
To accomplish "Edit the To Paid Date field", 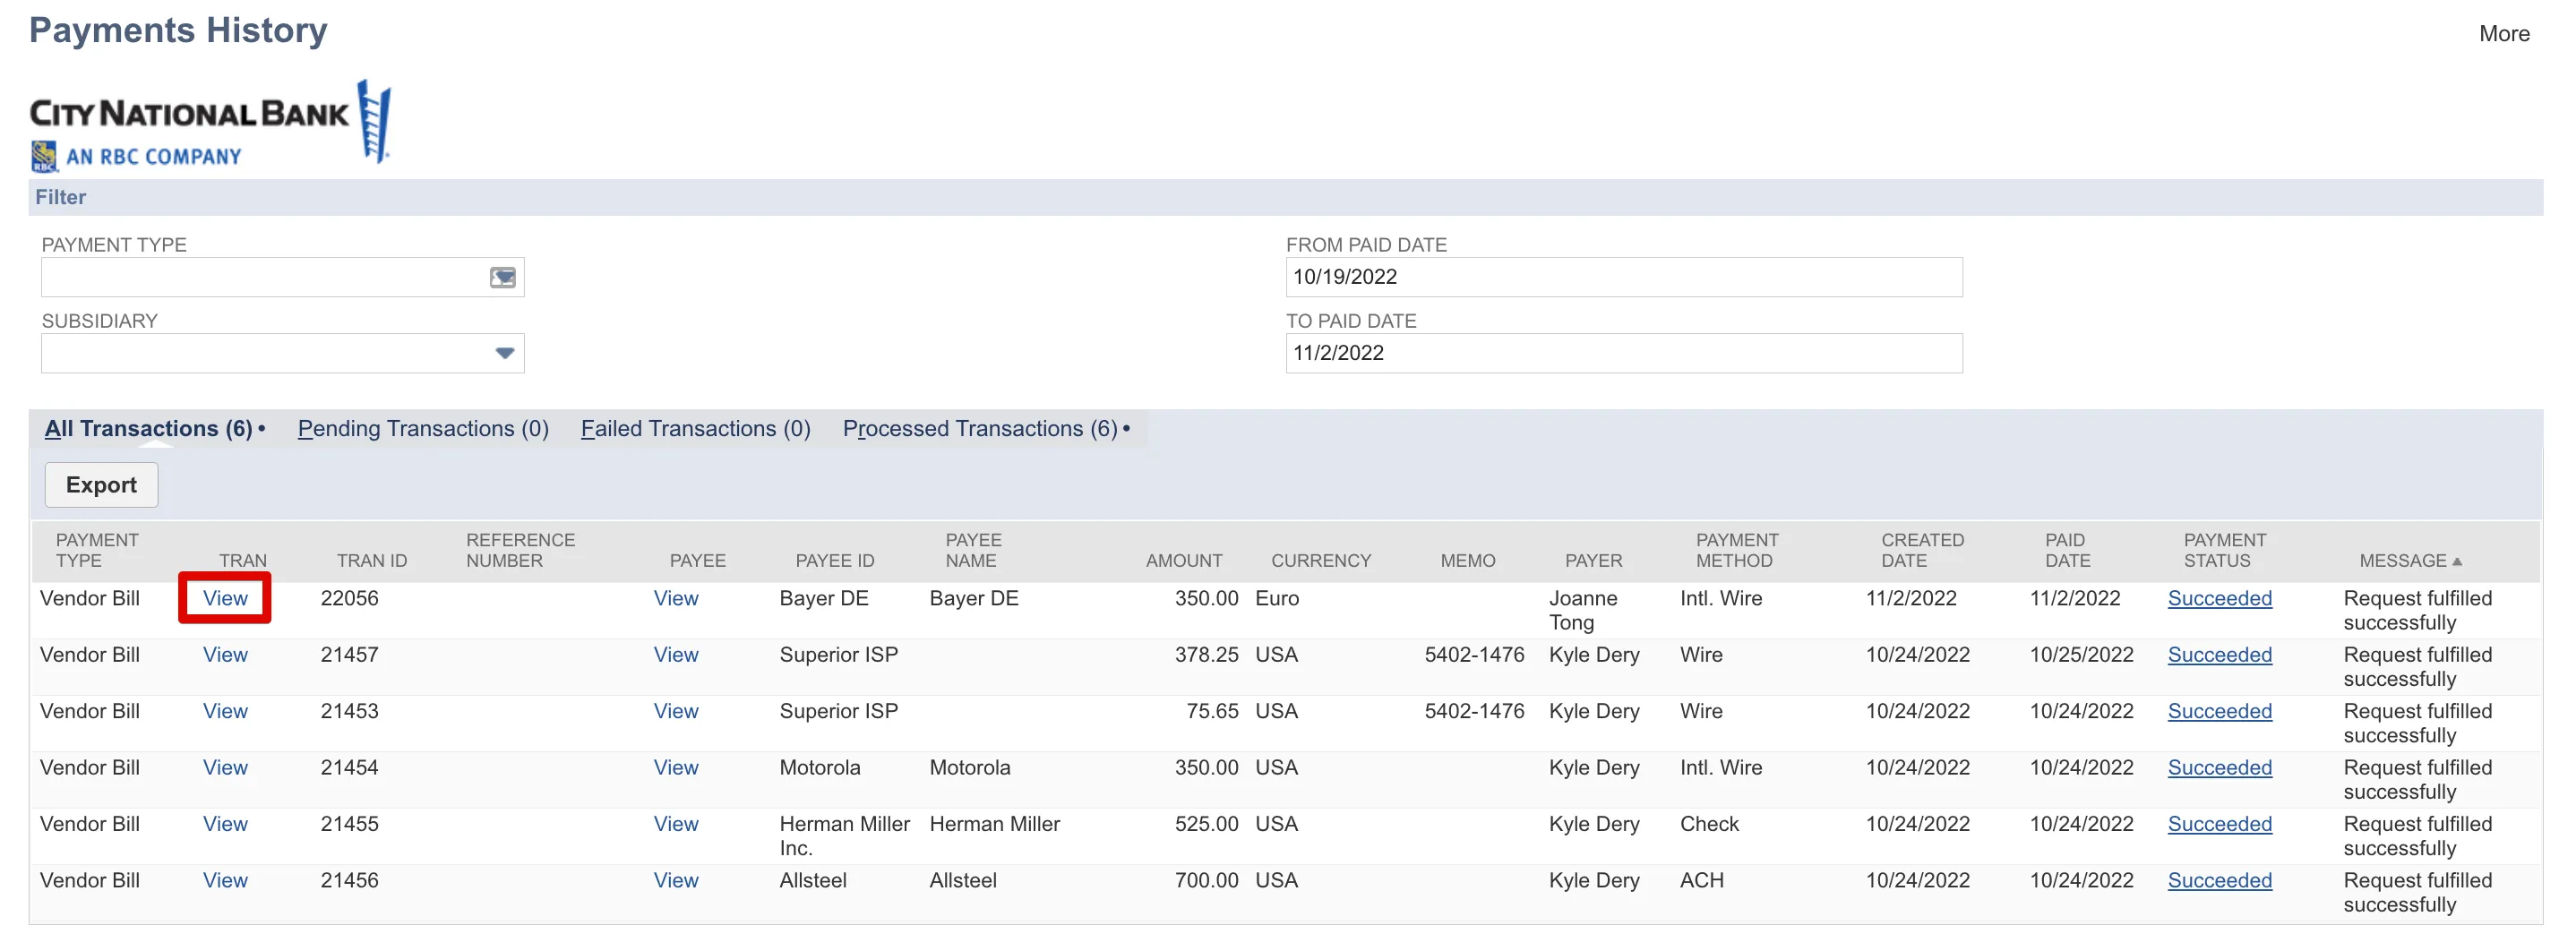I will (x=1623, y=353).
